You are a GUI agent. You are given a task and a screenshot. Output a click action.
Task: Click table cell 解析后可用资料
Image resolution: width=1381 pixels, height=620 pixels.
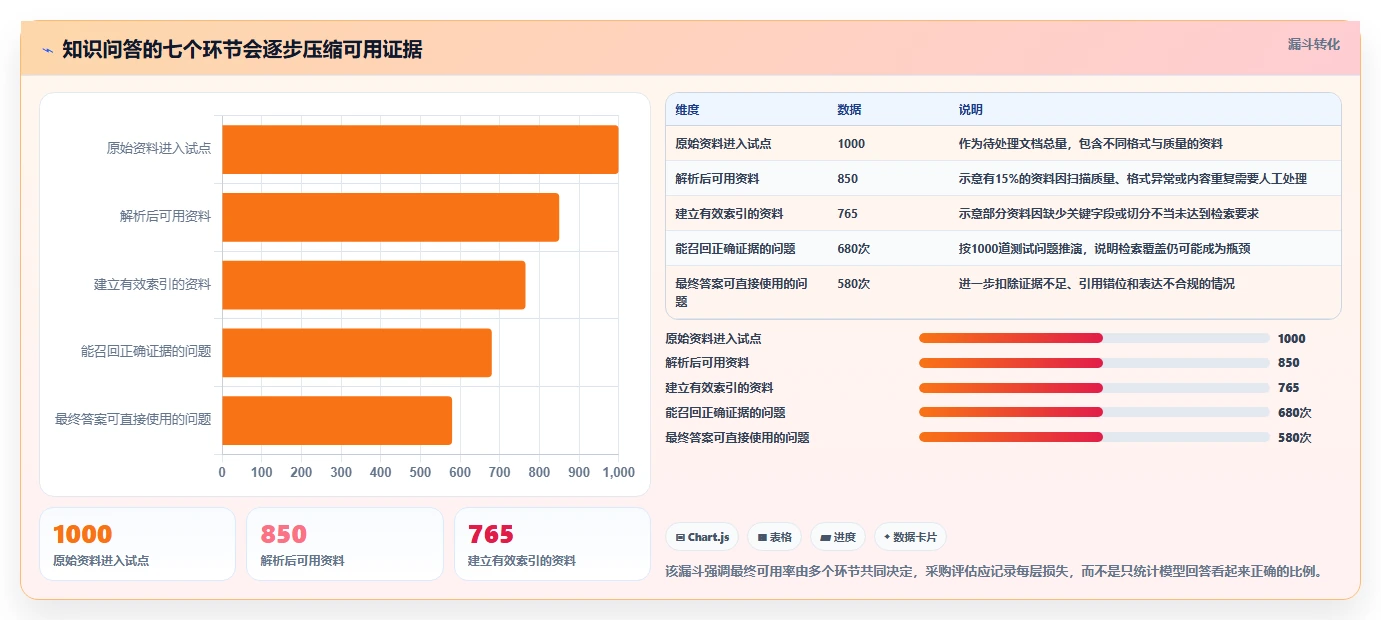pyautogui.click(x=717, y=179)
